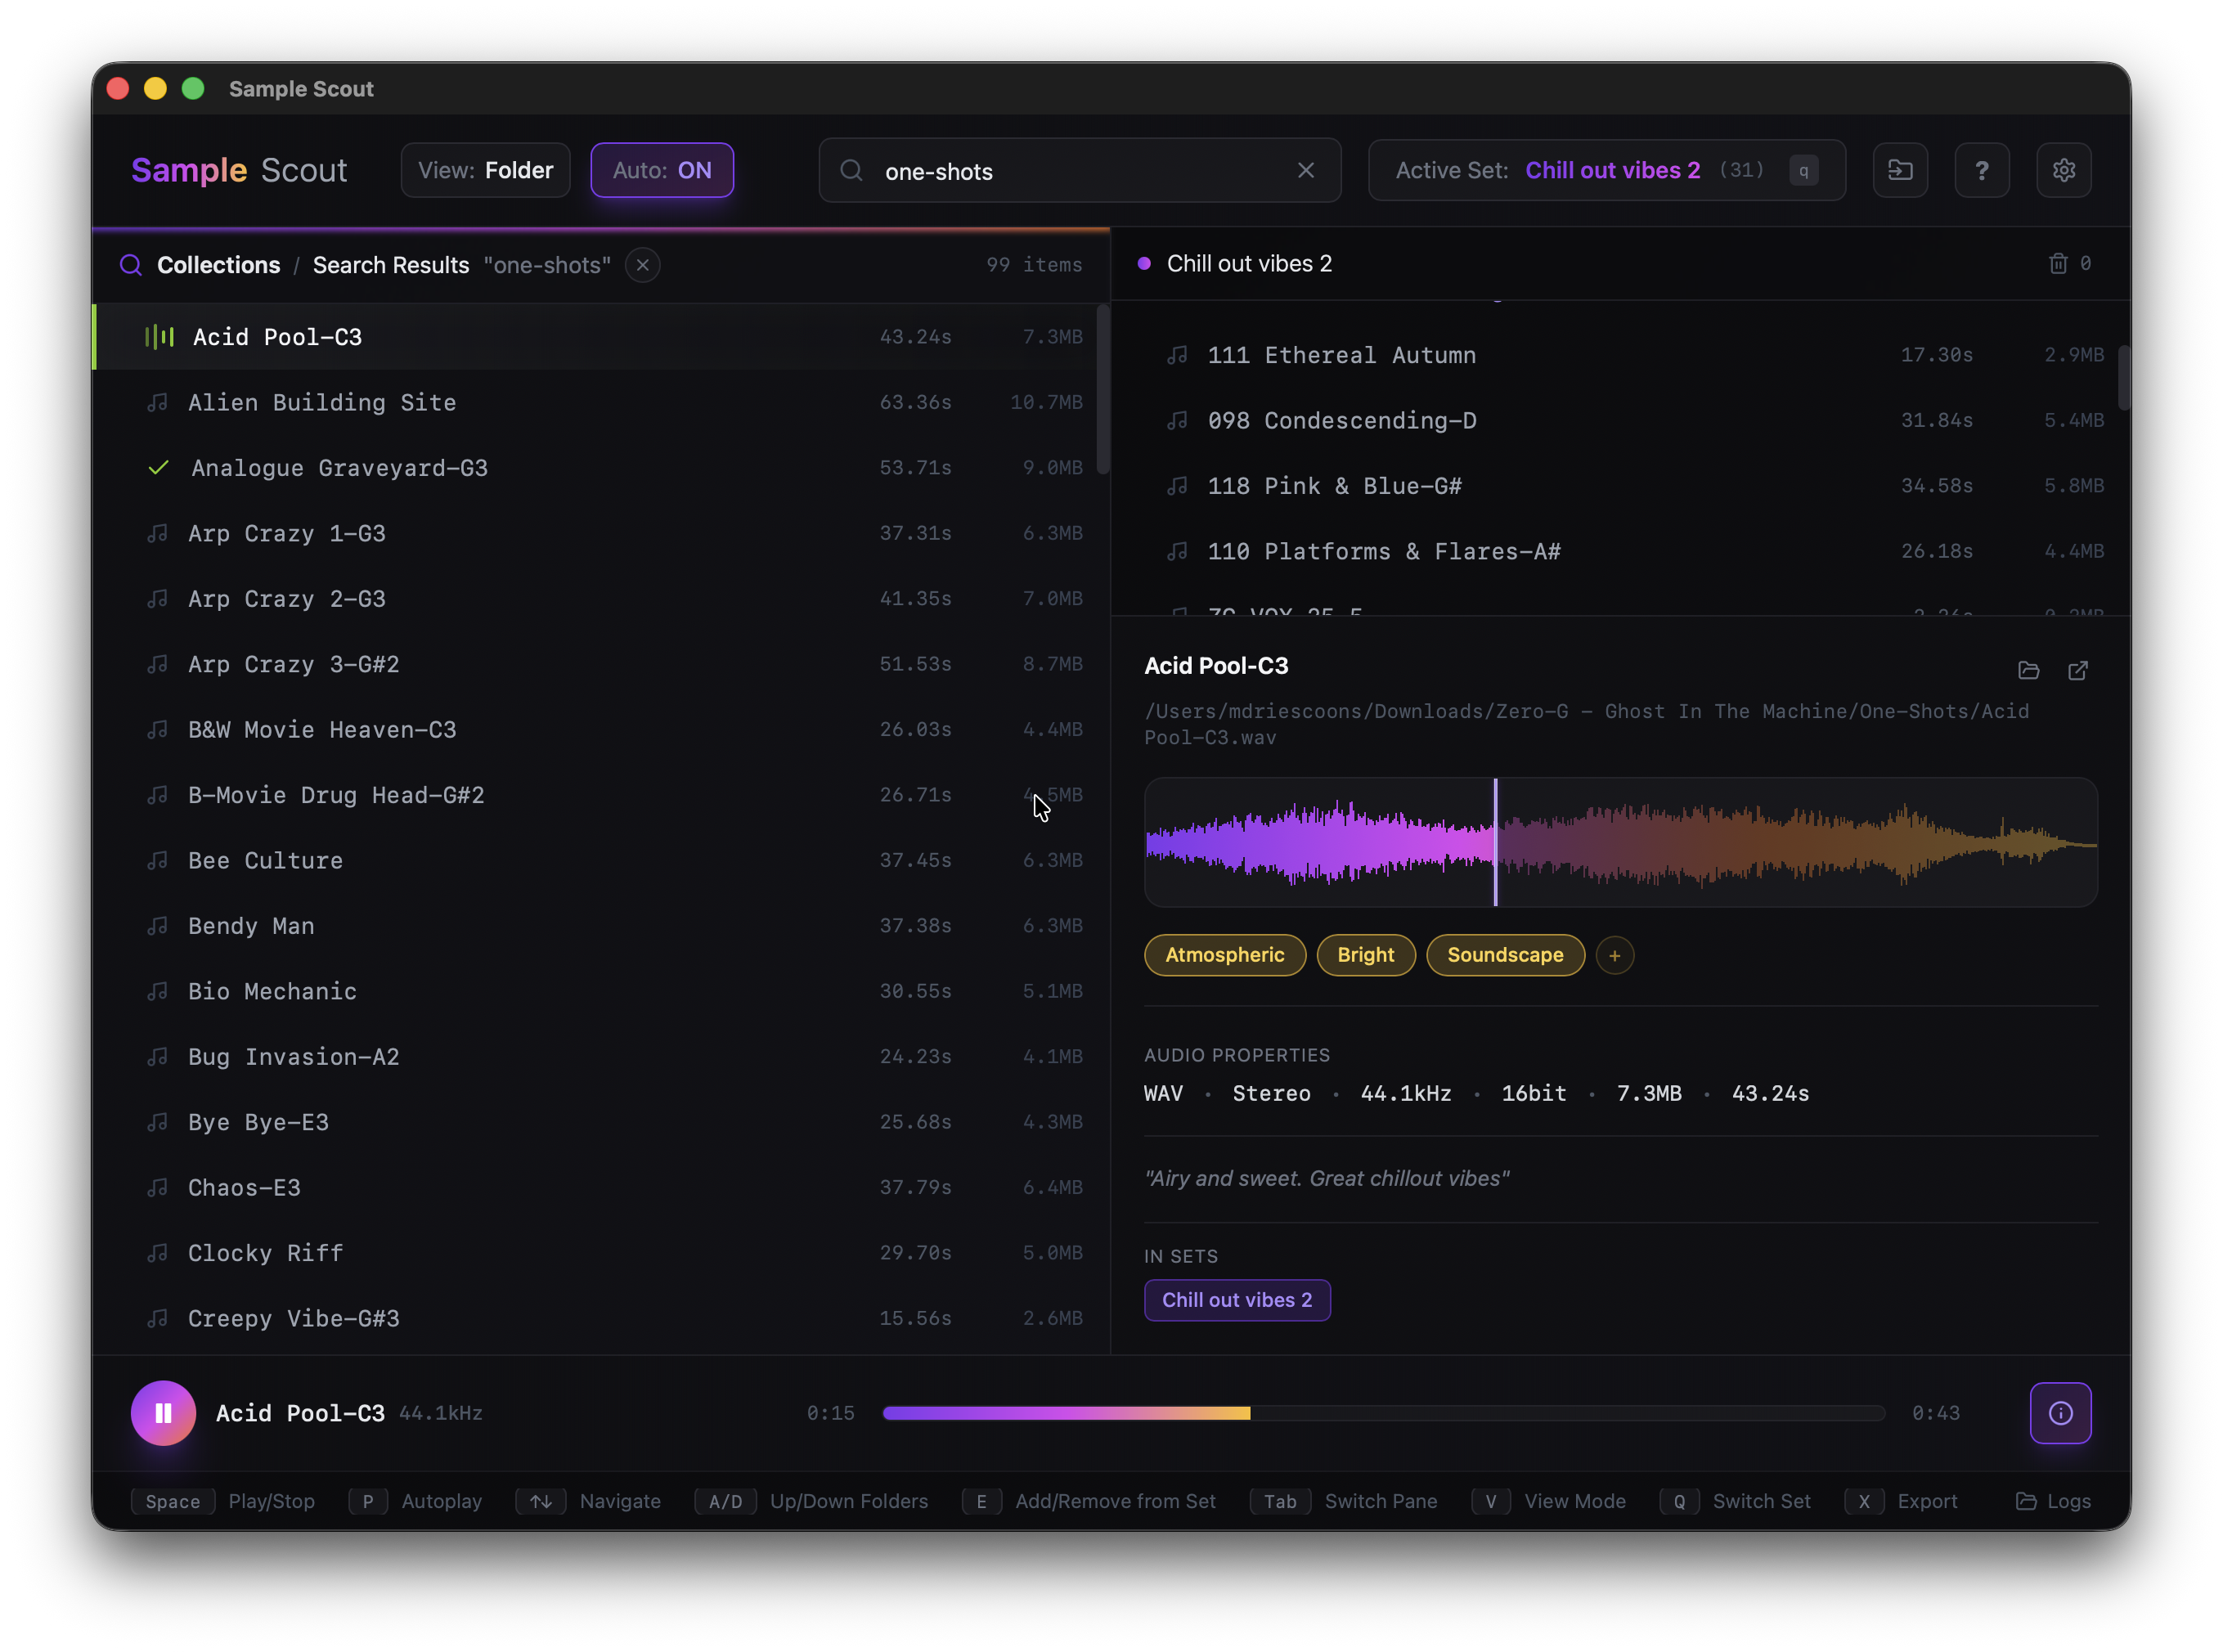Screen dimensions: 2223x1652
Task: Click the help question mark icon
Action: 1981,170
